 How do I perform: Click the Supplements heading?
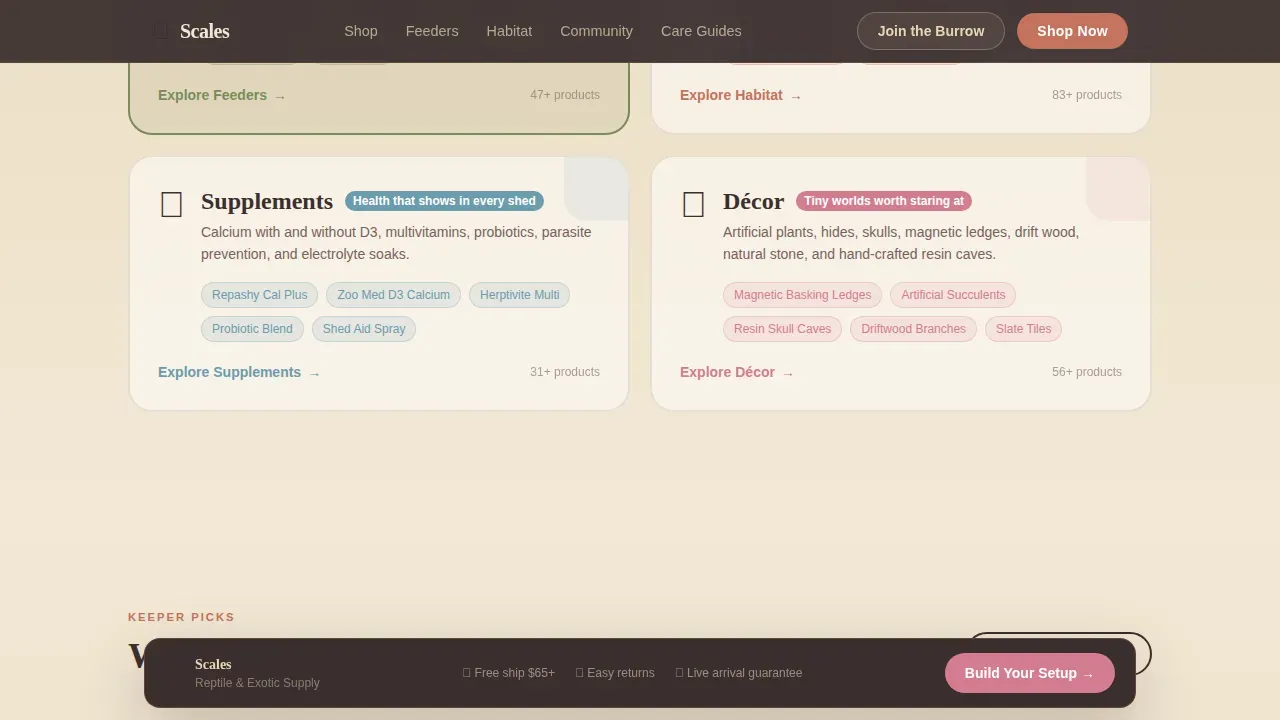[267, 201]
